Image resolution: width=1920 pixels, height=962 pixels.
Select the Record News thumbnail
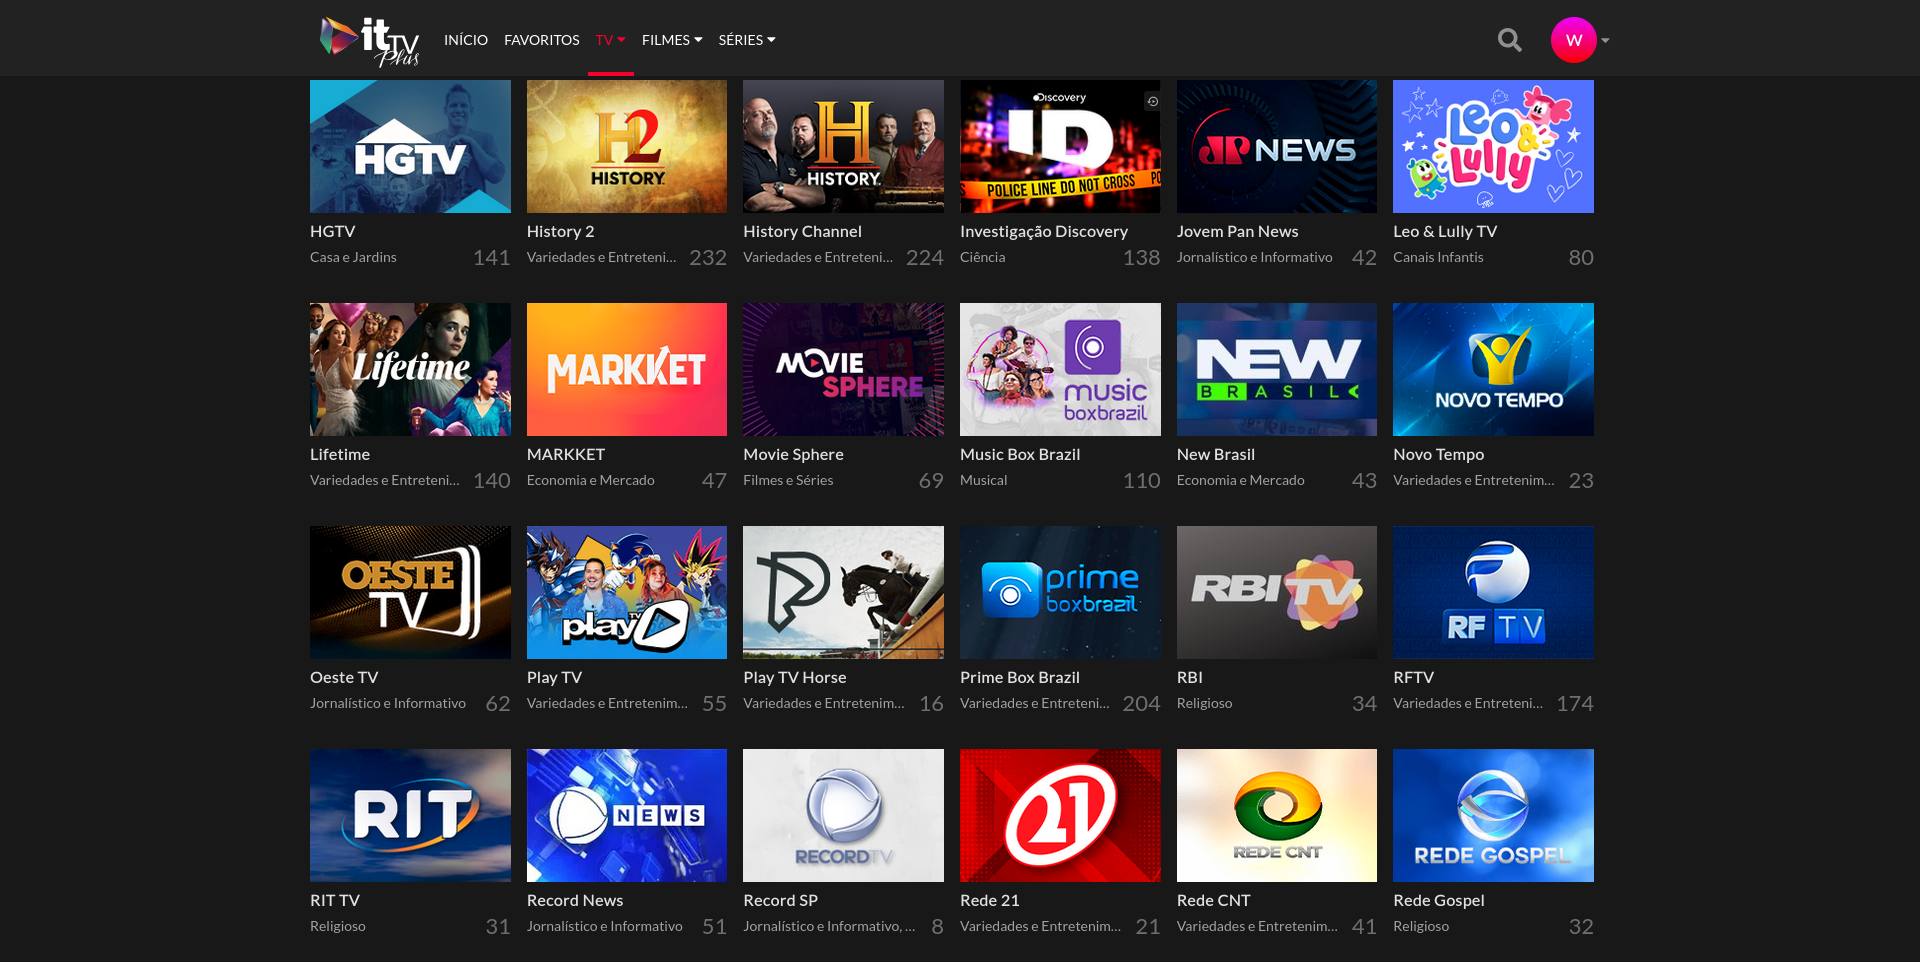coord(627,815)
